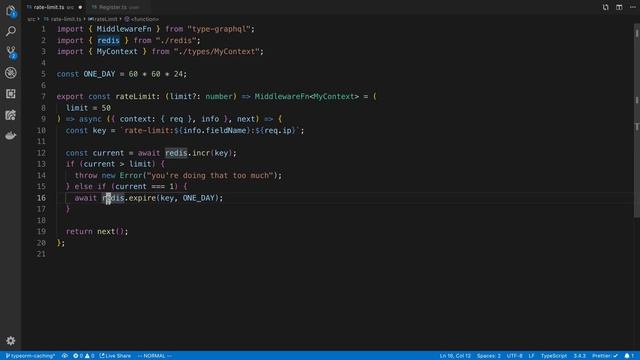Open the Manage gear at the activity bar bottom
The height and width of the screenshot is (360, 640).
(x=11, y=340)
